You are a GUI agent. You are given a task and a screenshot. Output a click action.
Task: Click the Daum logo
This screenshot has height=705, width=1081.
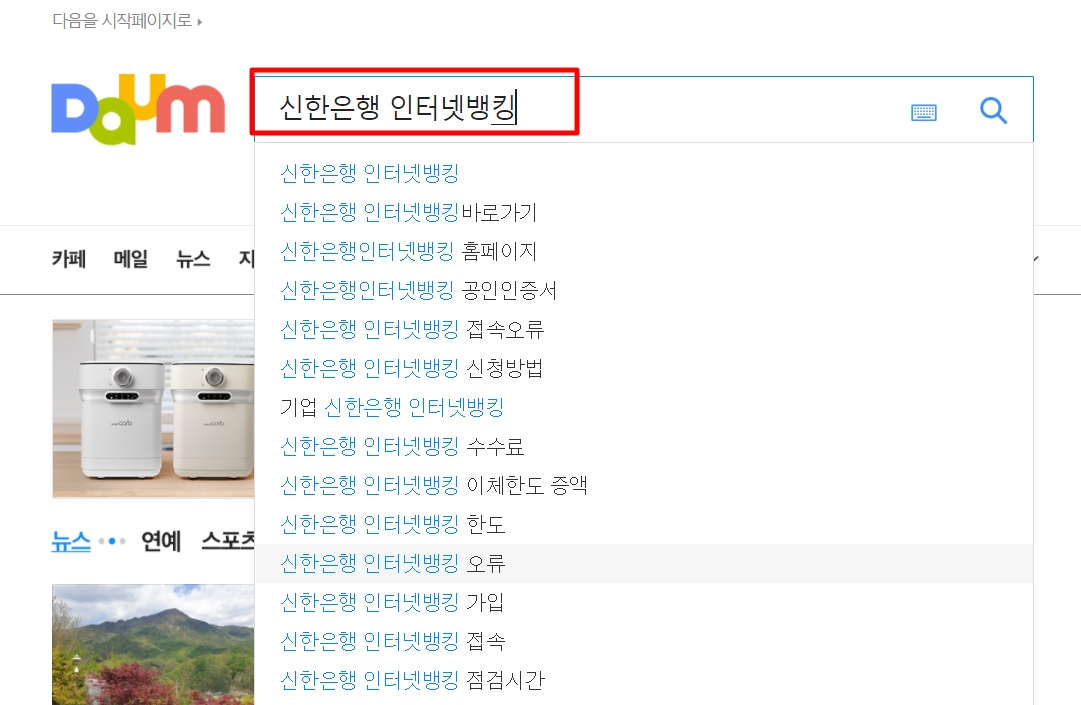(139, 109)
